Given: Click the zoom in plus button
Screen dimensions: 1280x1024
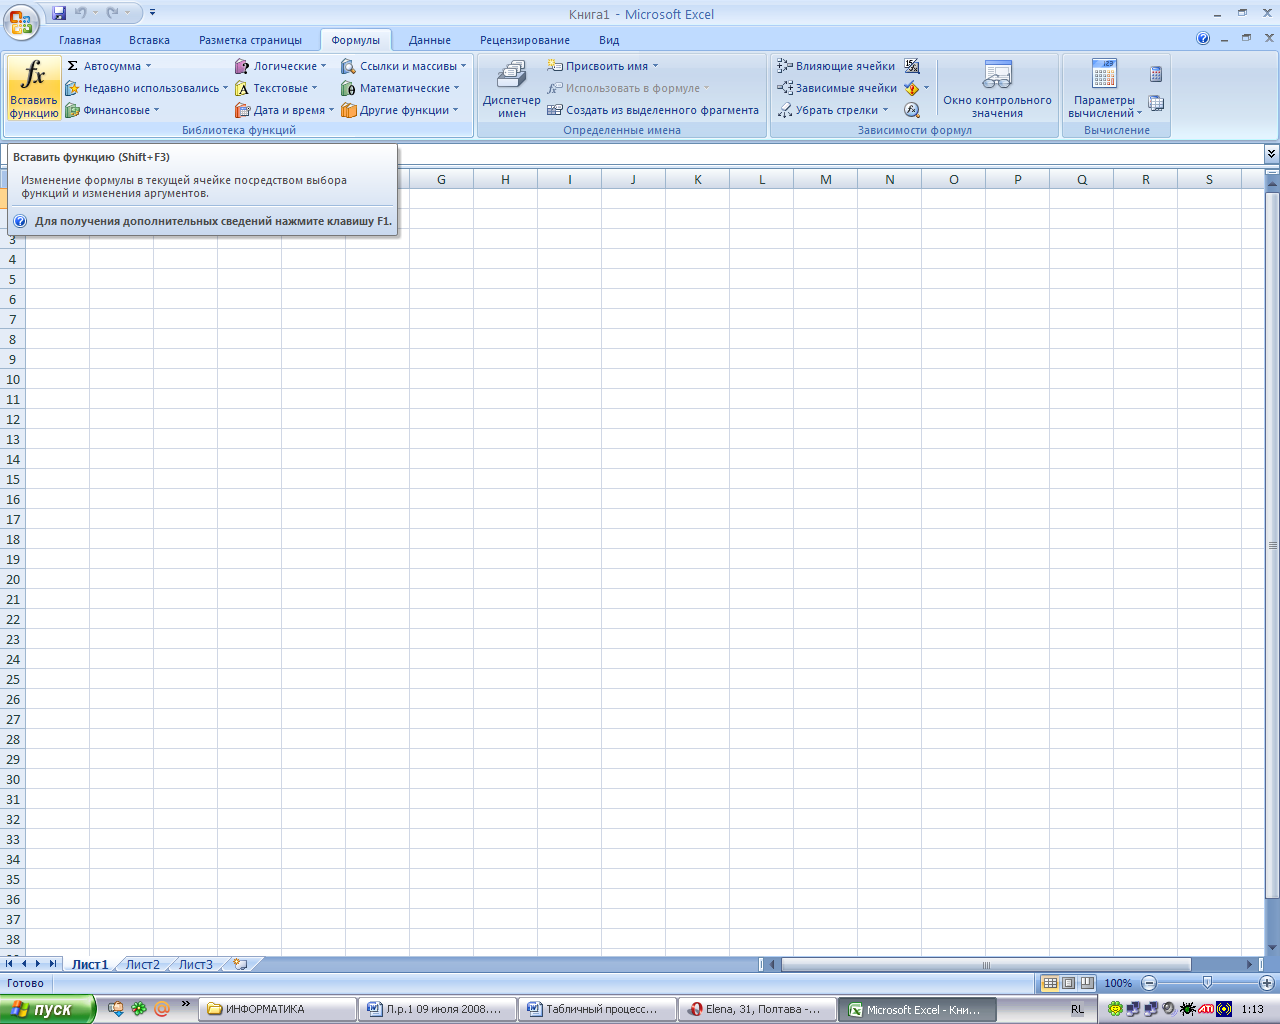Looking at the screenshot, I should tap(1267, 983).
